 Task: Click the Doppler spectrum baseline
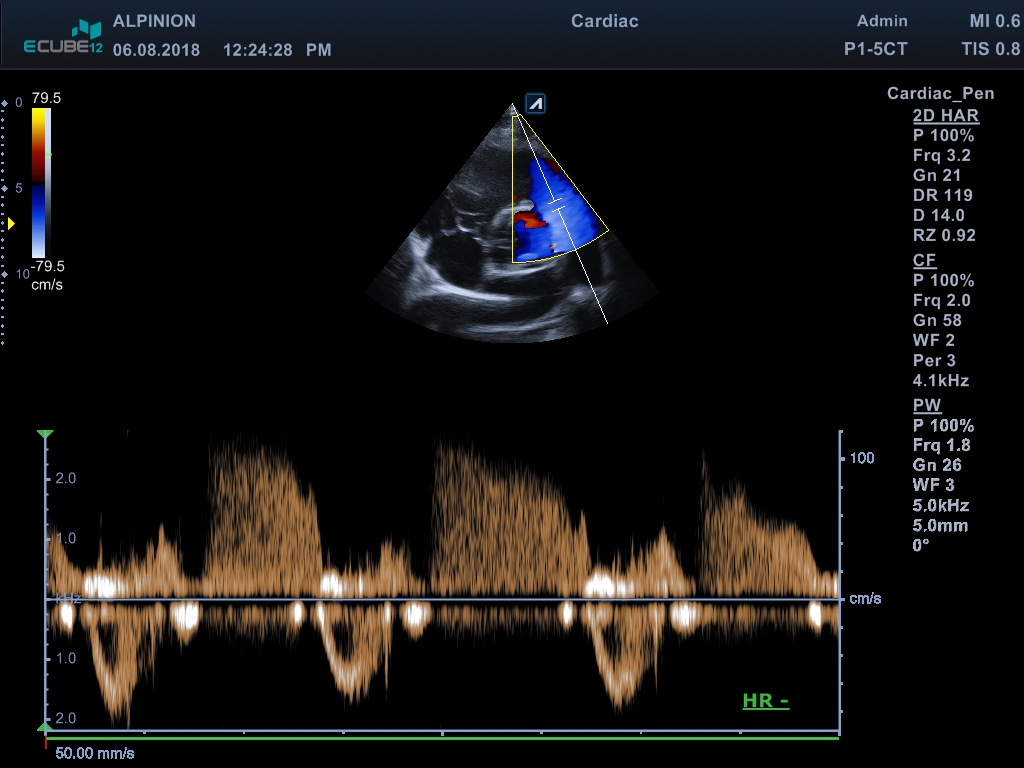click(440, 599)
